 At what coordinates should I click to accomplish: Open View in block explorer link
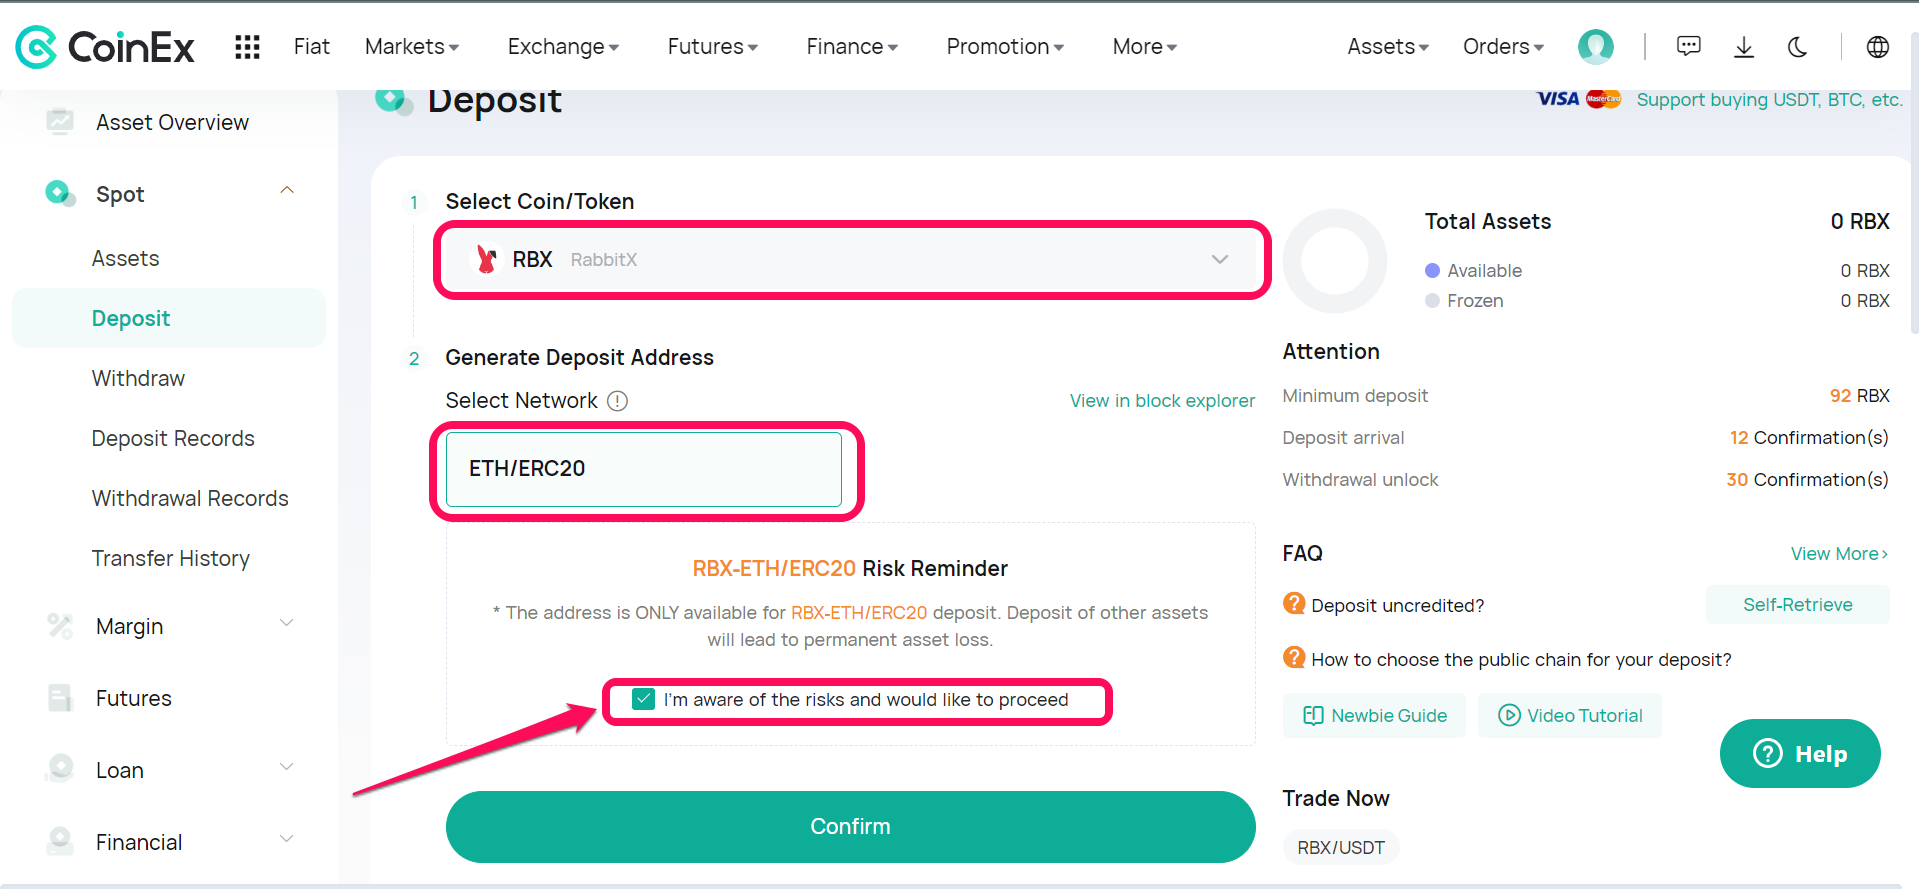point(1162,401)
